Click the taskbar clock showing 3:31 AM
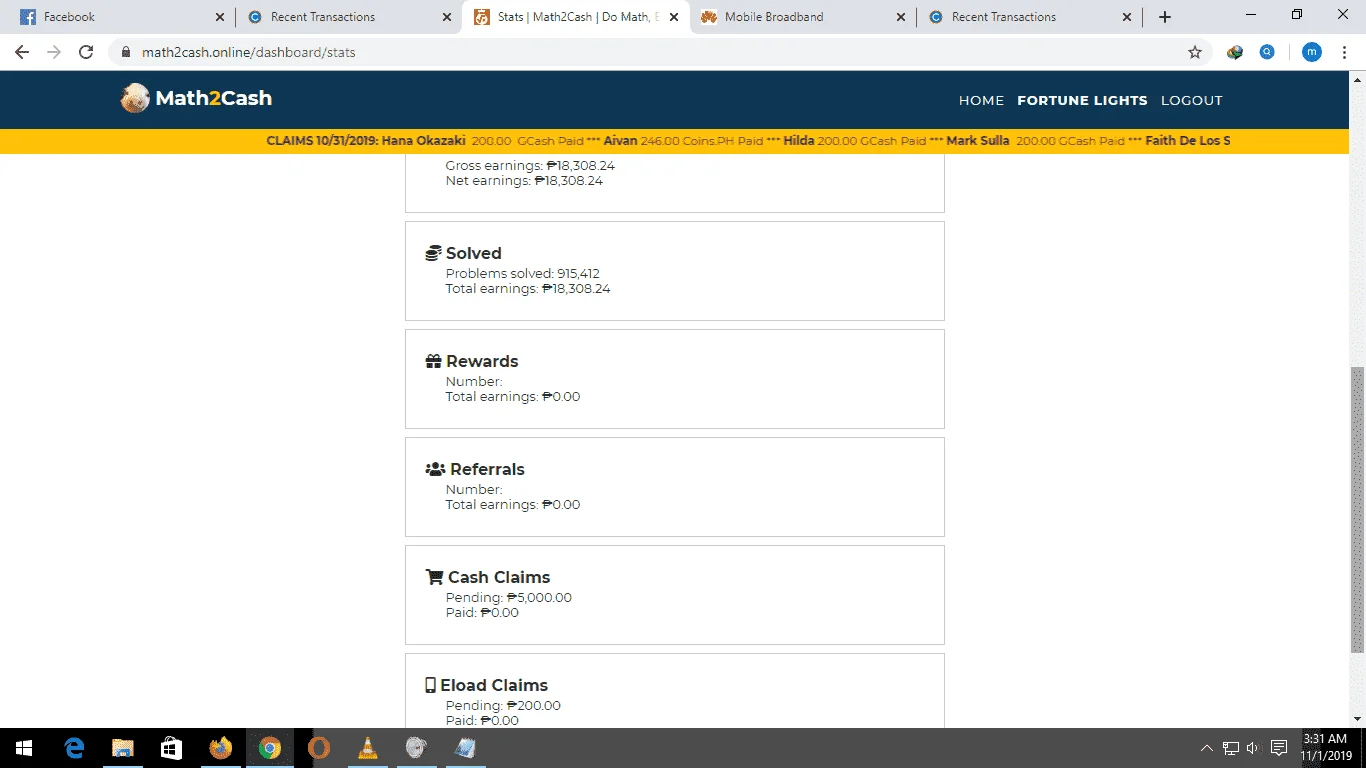 pyautogui.click(x=1326, y=748)
